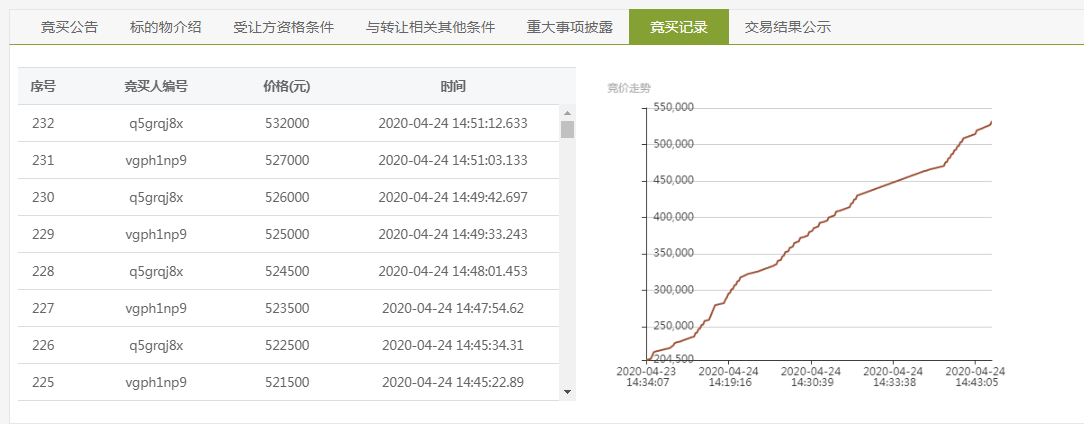Screen dimensions: 1084x424
Task: Click the 350,000 y-axis label
Action: pos(674,254)
